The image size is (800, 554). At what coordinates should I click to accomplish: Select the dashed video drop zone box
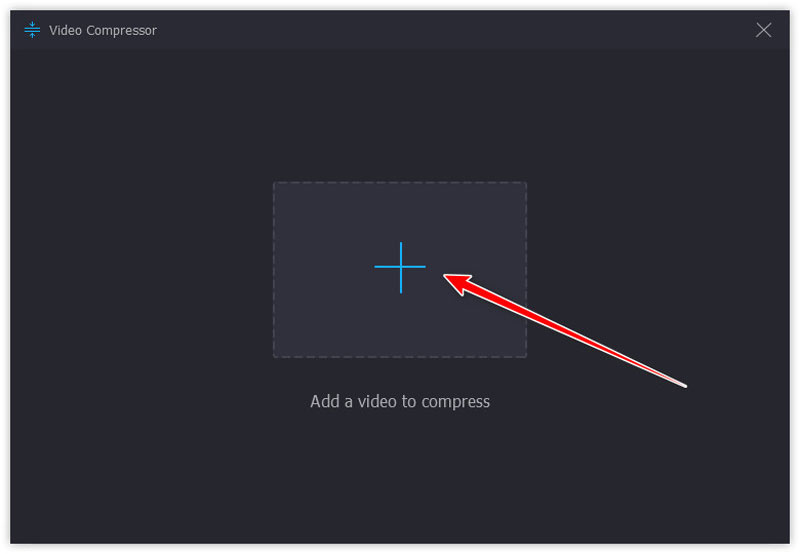coord(400,269)
